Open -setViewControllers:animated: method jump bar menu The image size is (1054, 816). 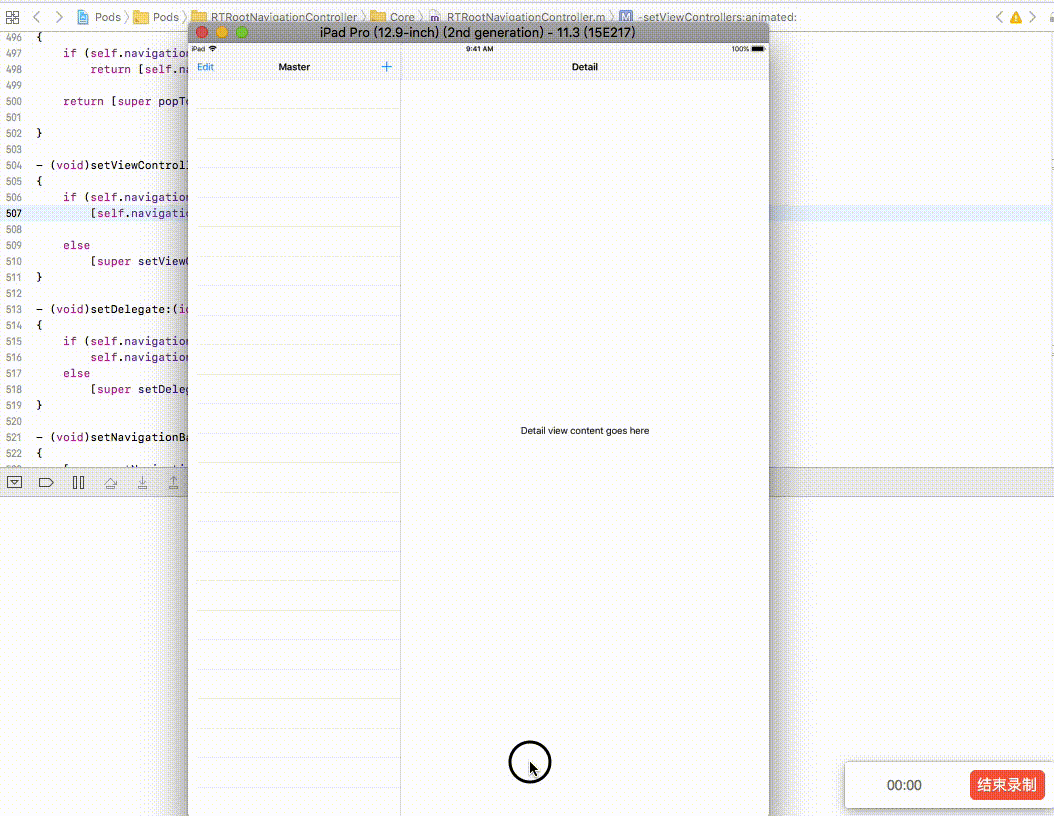pos(708,17)
